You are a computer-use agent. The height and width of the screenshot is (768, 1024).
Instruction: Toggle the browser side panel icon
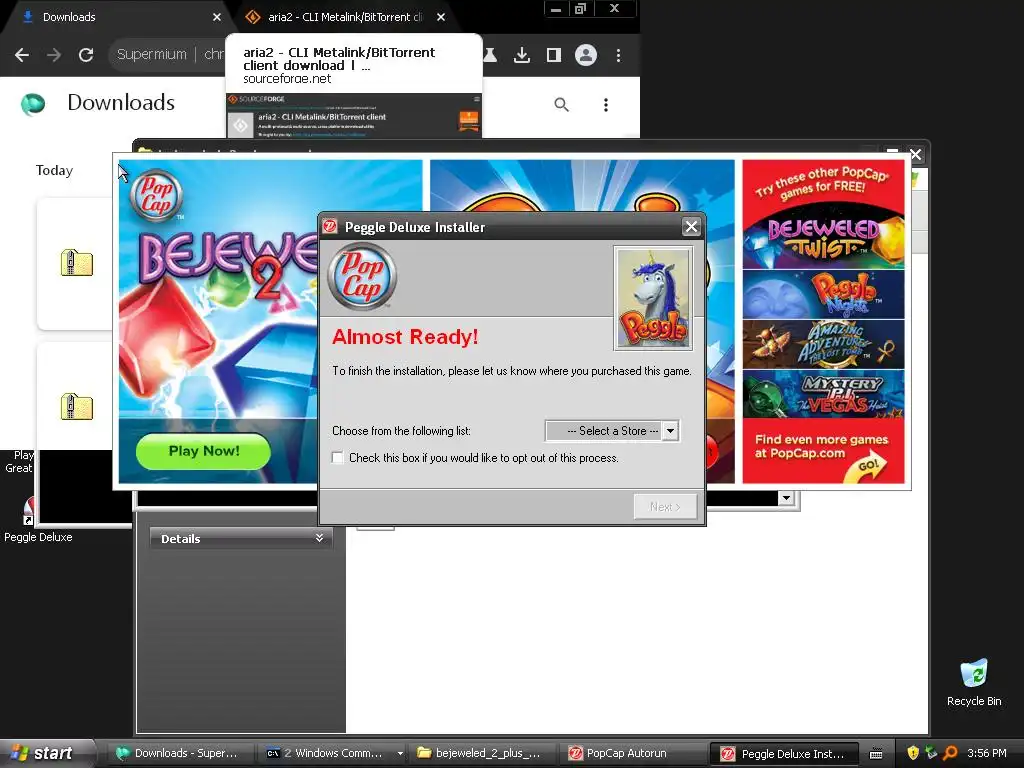(554, 55)
